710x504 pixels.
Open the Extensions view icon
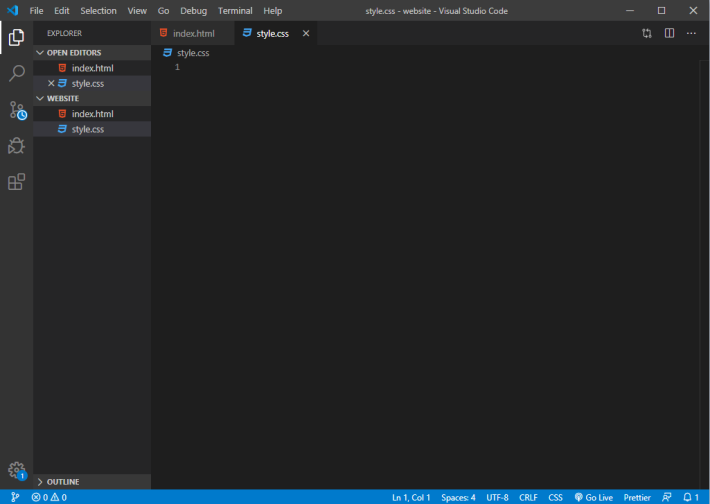click(16, 182)
